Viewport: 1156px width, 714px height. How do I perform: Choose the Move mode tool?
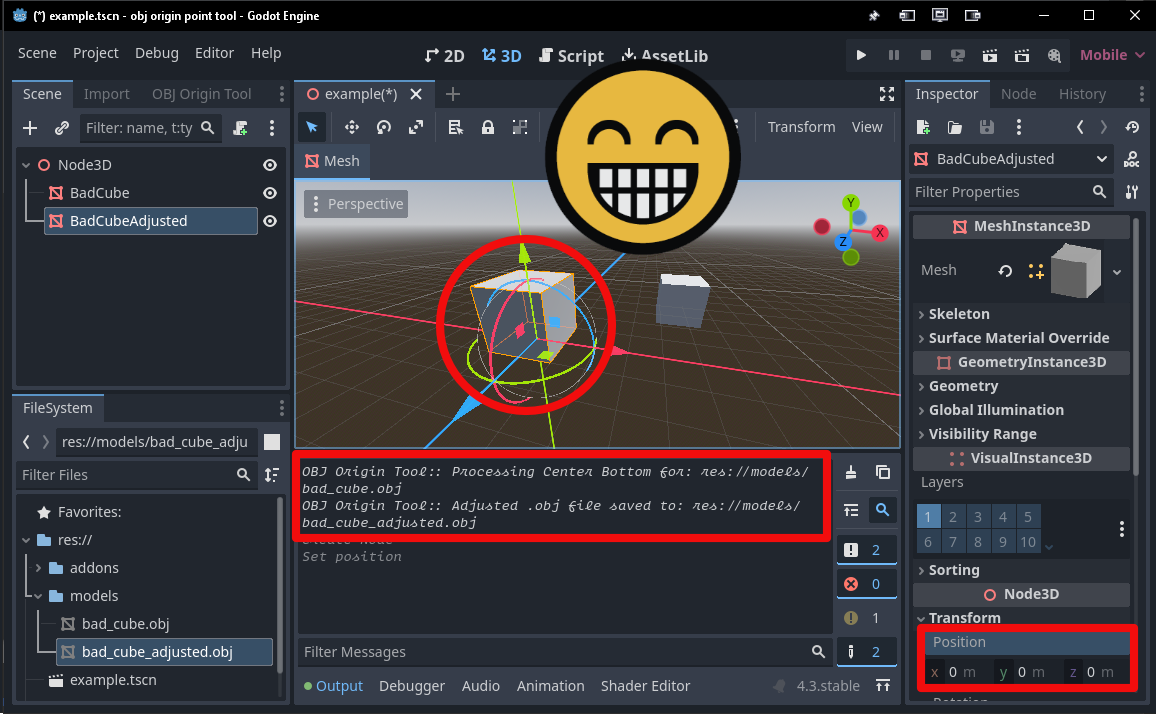pos(352,127)
